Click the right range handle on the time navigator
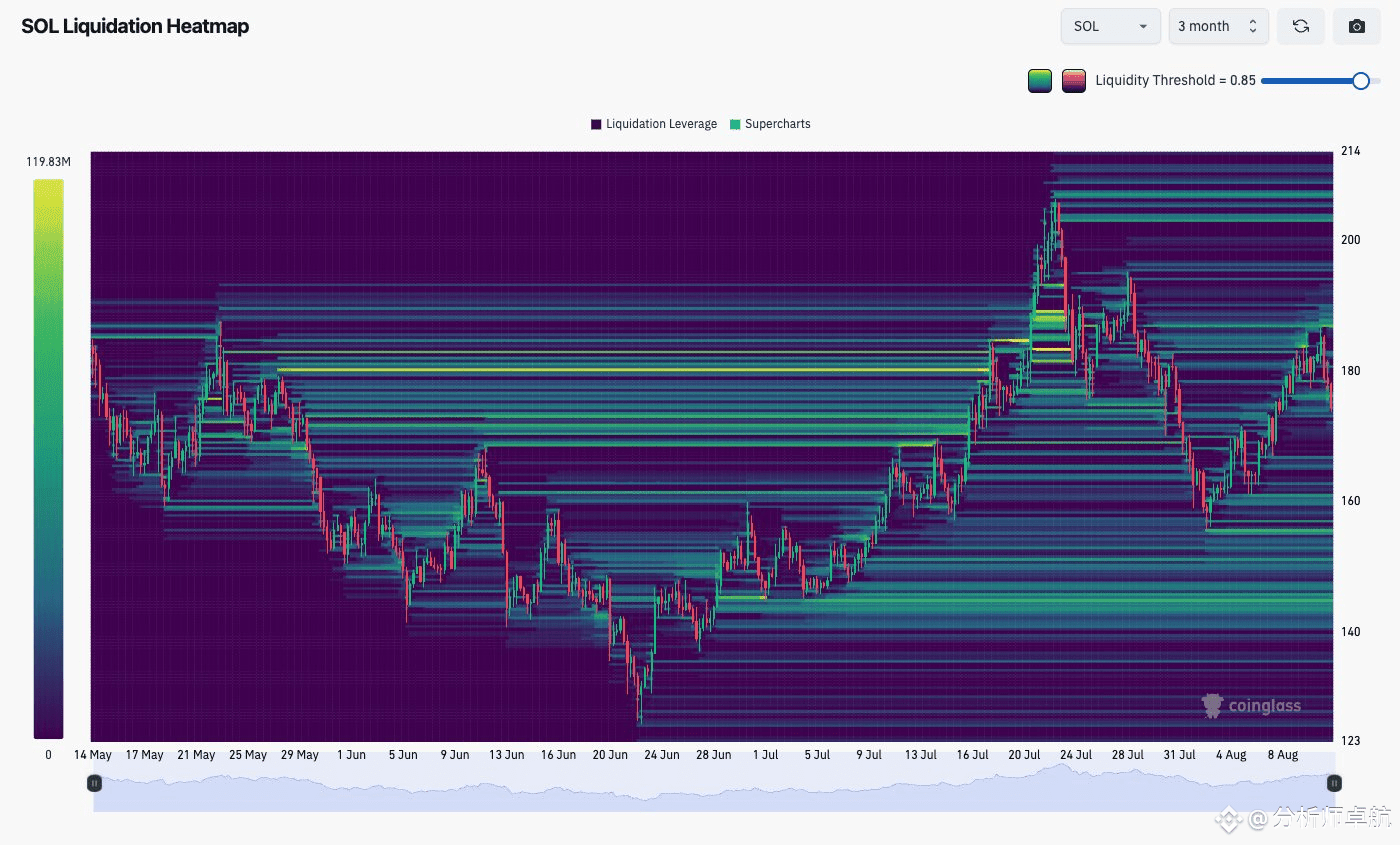The height and width of the screenshot is (845, 1400). pos(1334,783)
